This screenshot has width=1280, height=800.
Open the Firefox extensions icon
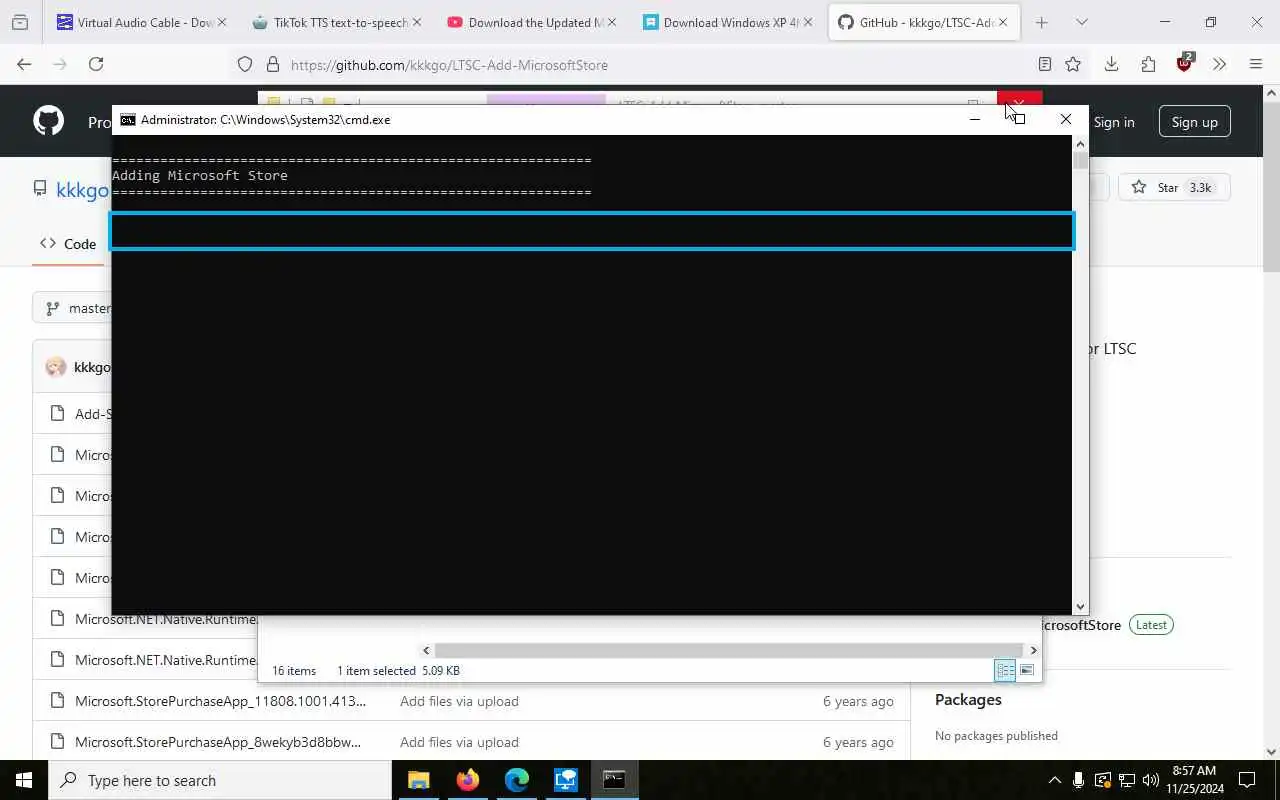pyautogui.click(x=1148, y=64)
